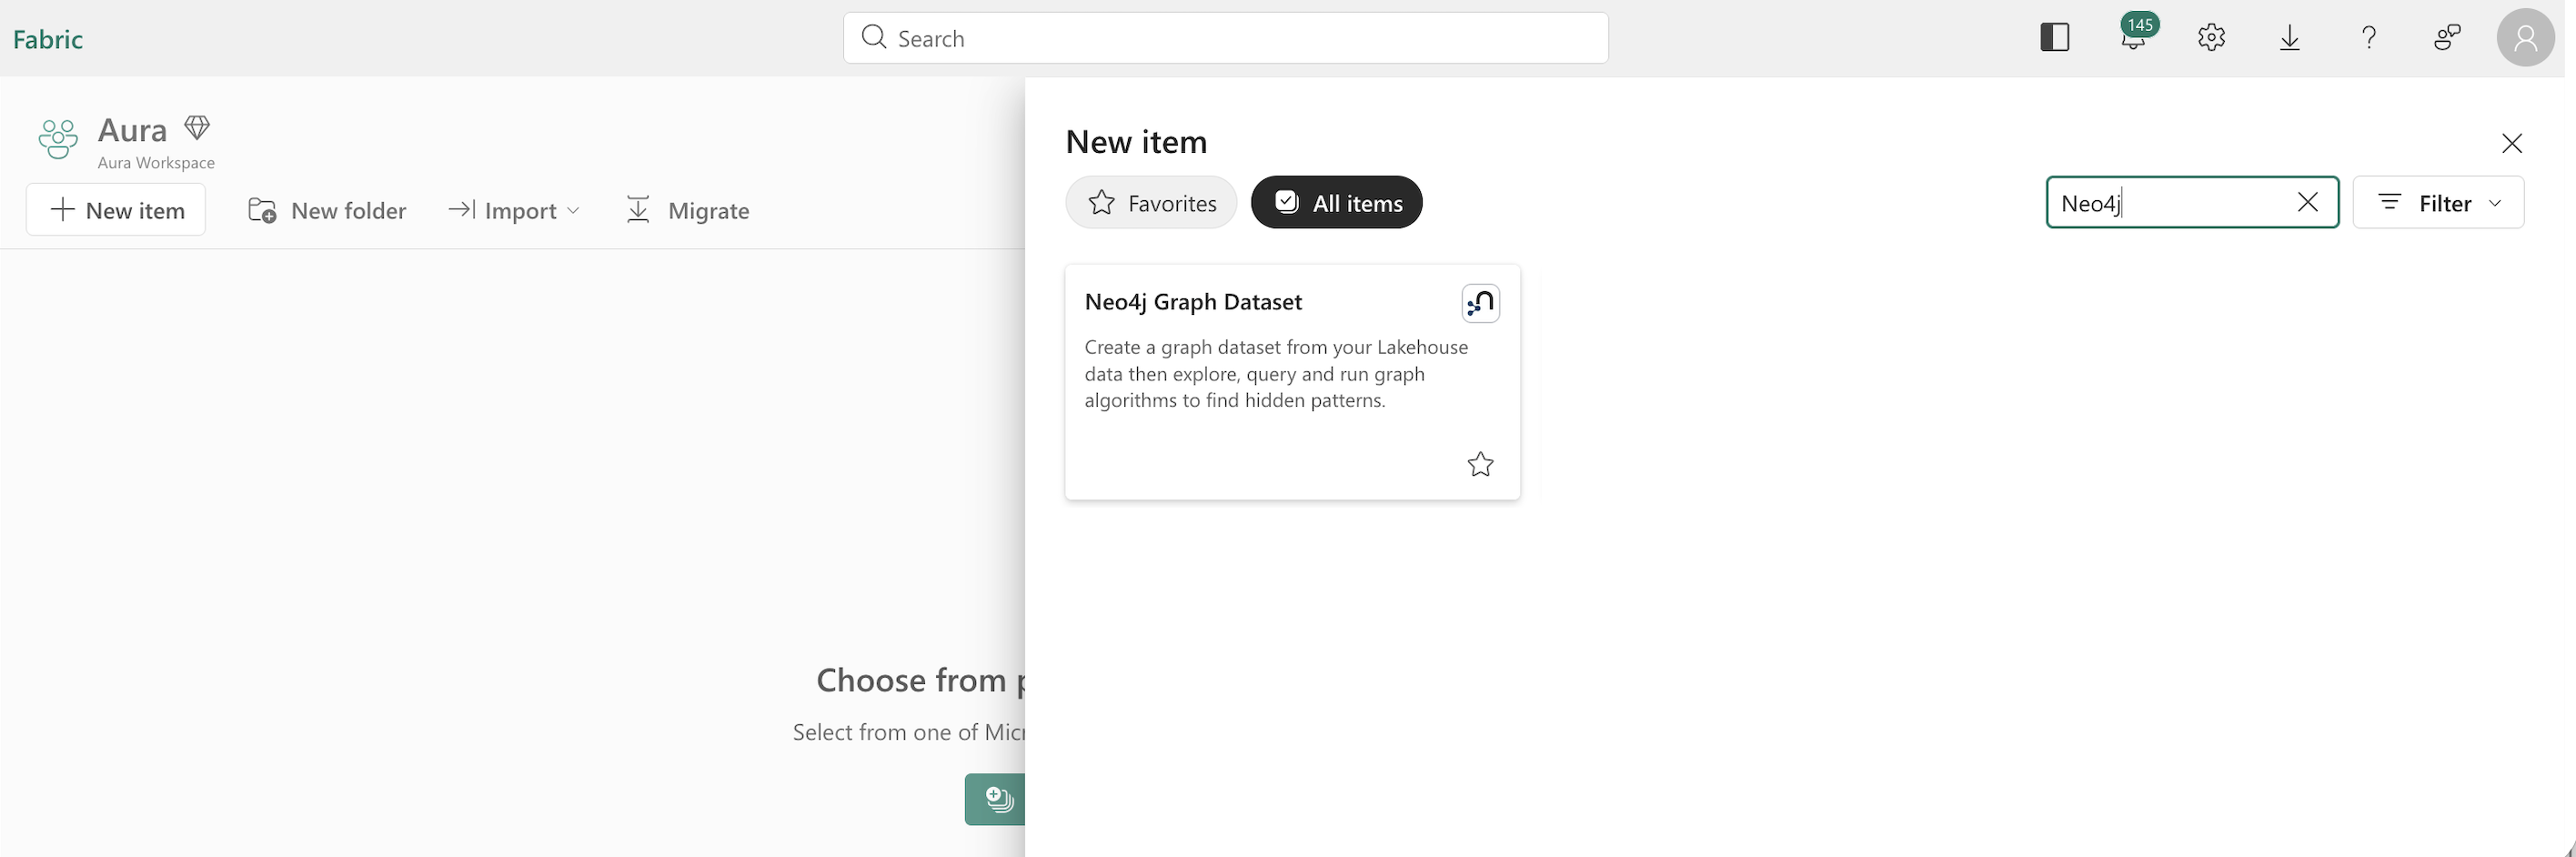Screen dimensions: 2576x857
Task: Click the 'Aura Workspace' subtitle
Action: 156,163
